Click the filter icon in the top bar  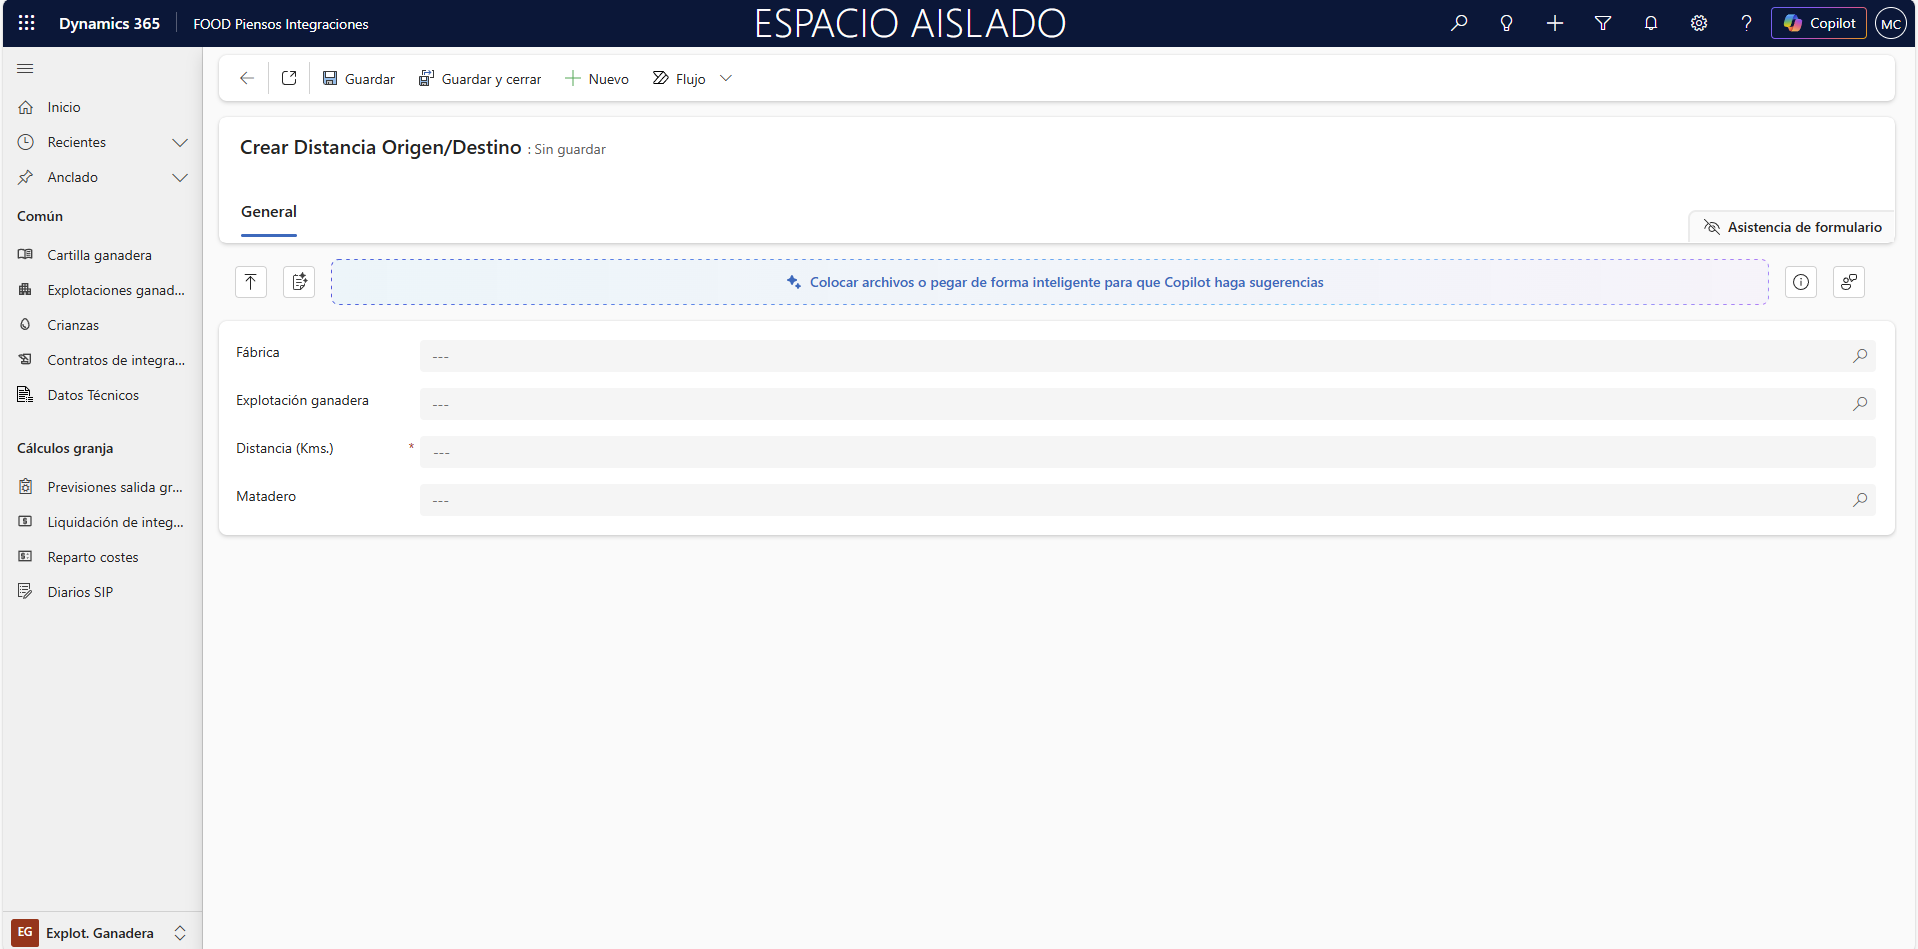tap(1602, 23)
